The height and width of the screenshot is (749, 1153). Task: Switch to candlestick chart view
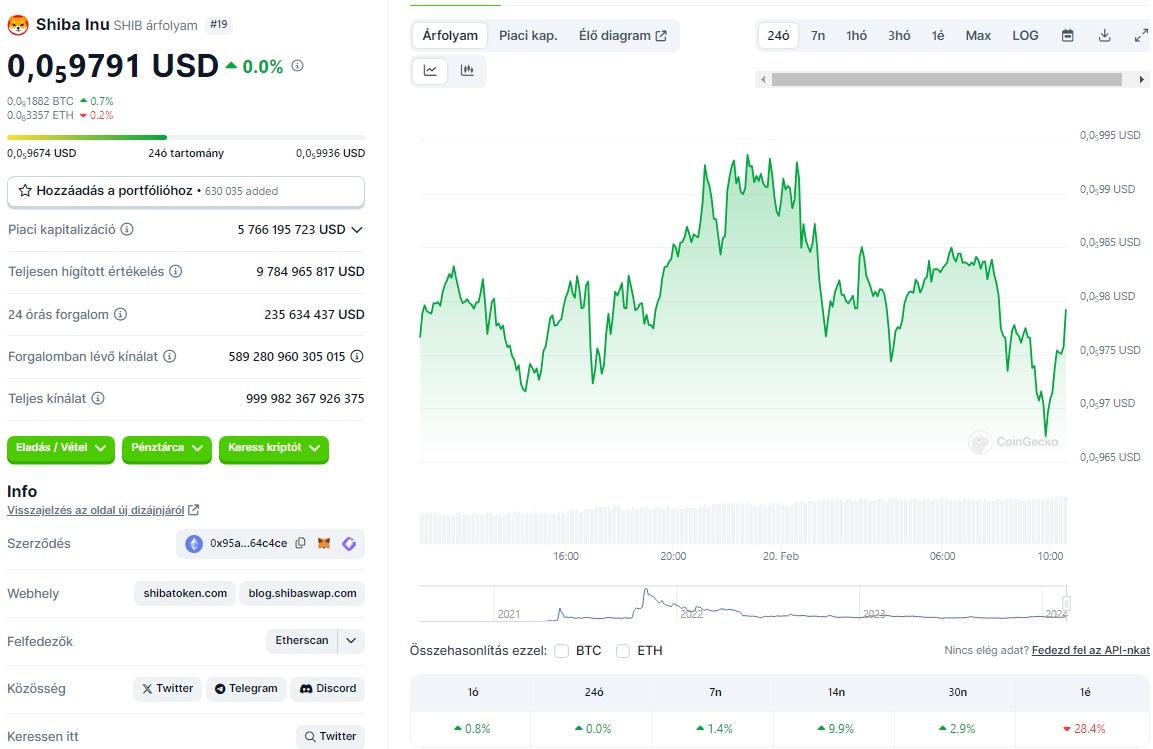coord(467,71)
